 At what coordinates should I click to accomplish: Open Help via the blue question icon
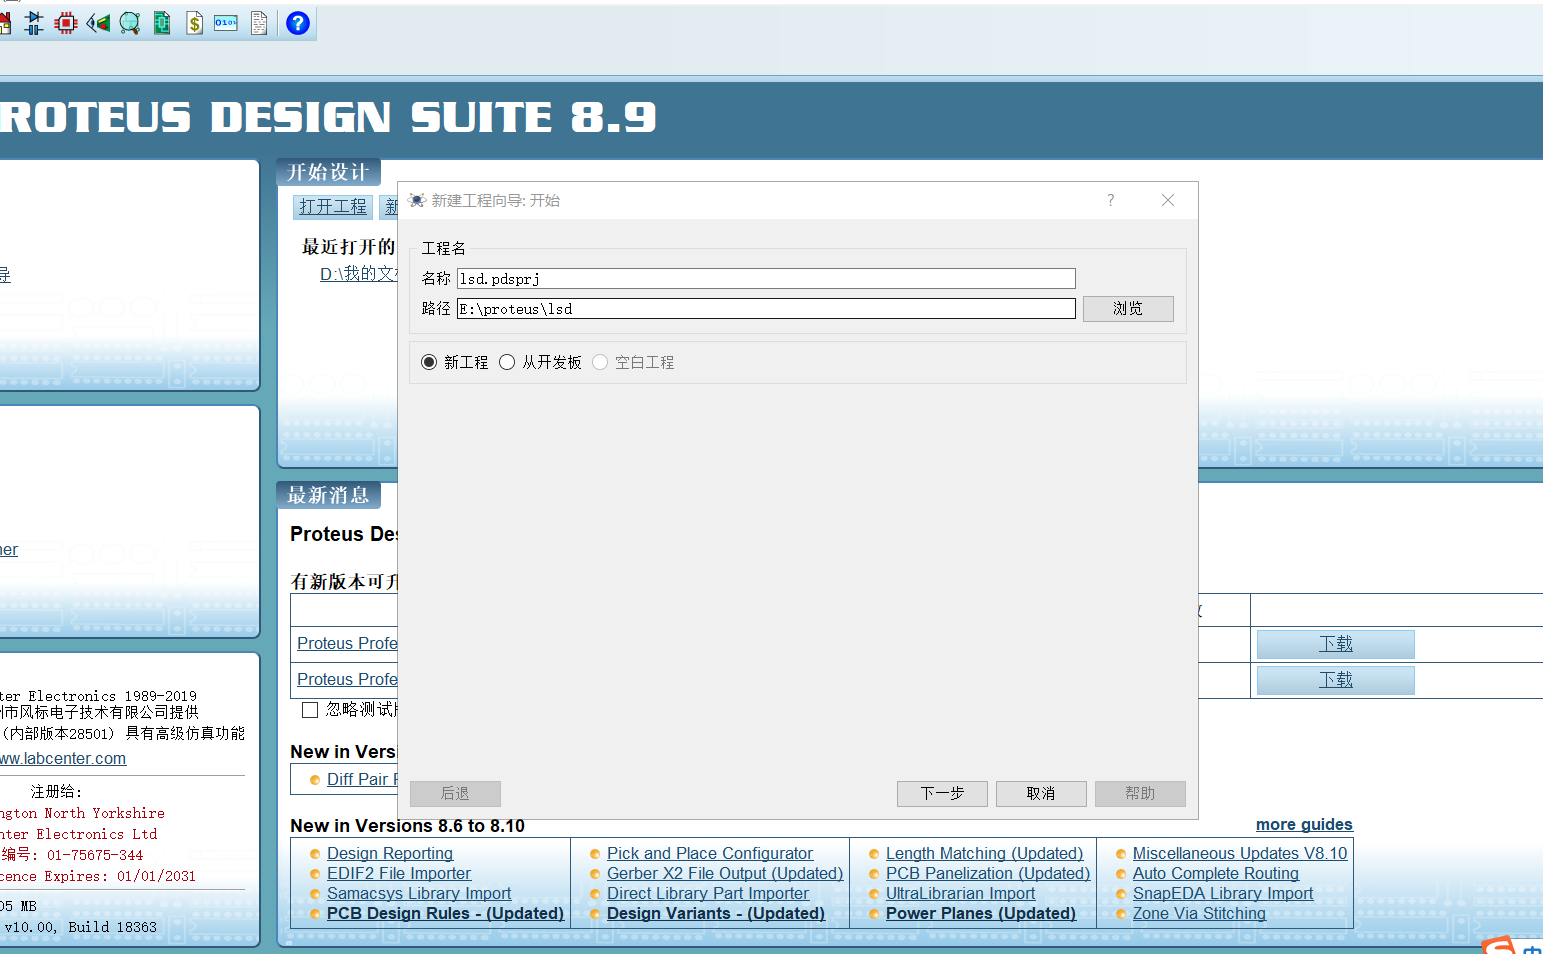tap(298, 23)
